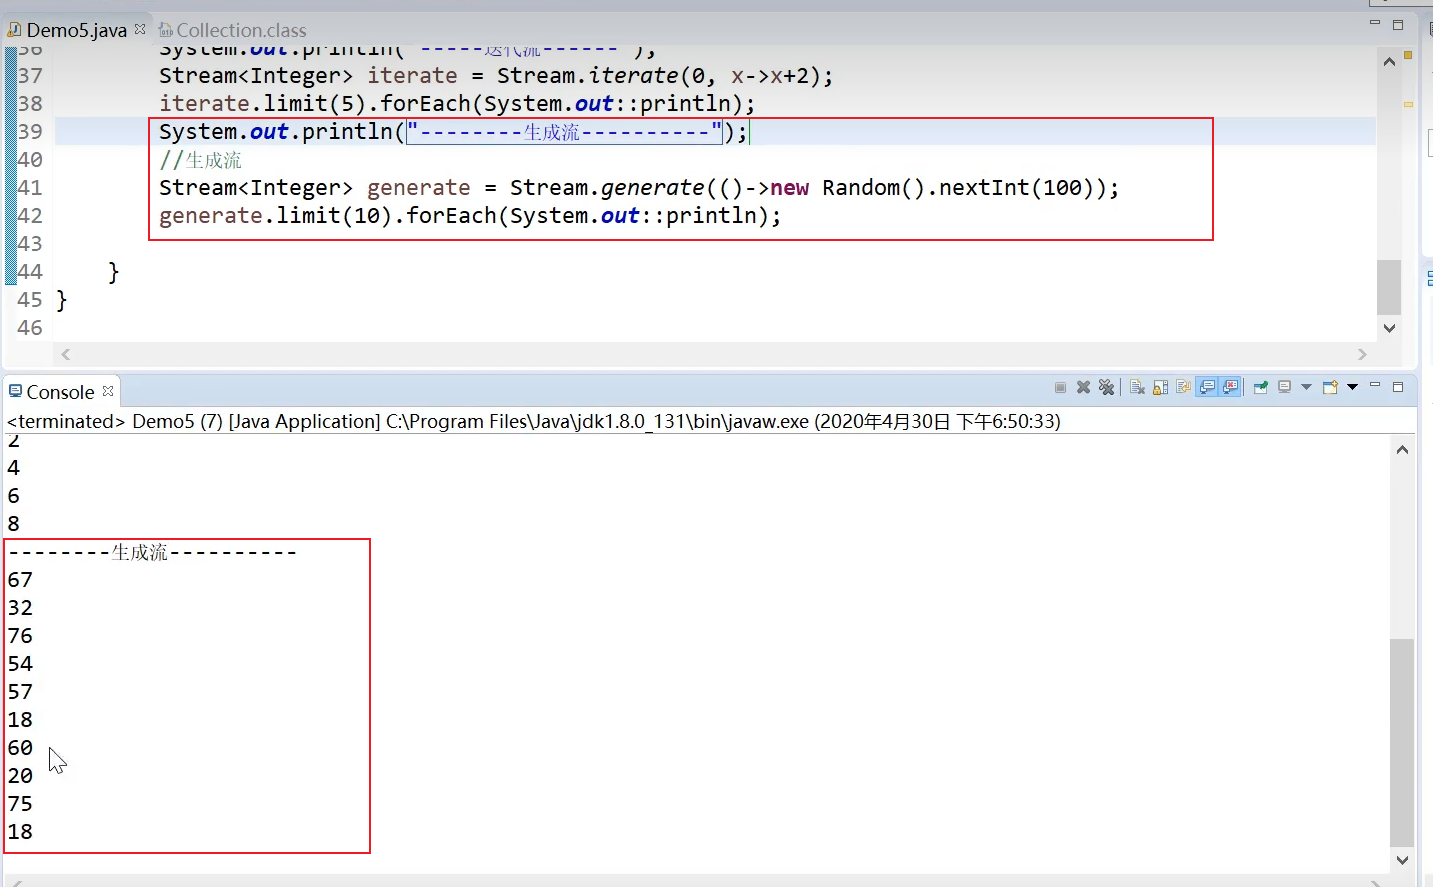
Task: Click the Console scrollbar down arrow
Action: [1402, 860]
